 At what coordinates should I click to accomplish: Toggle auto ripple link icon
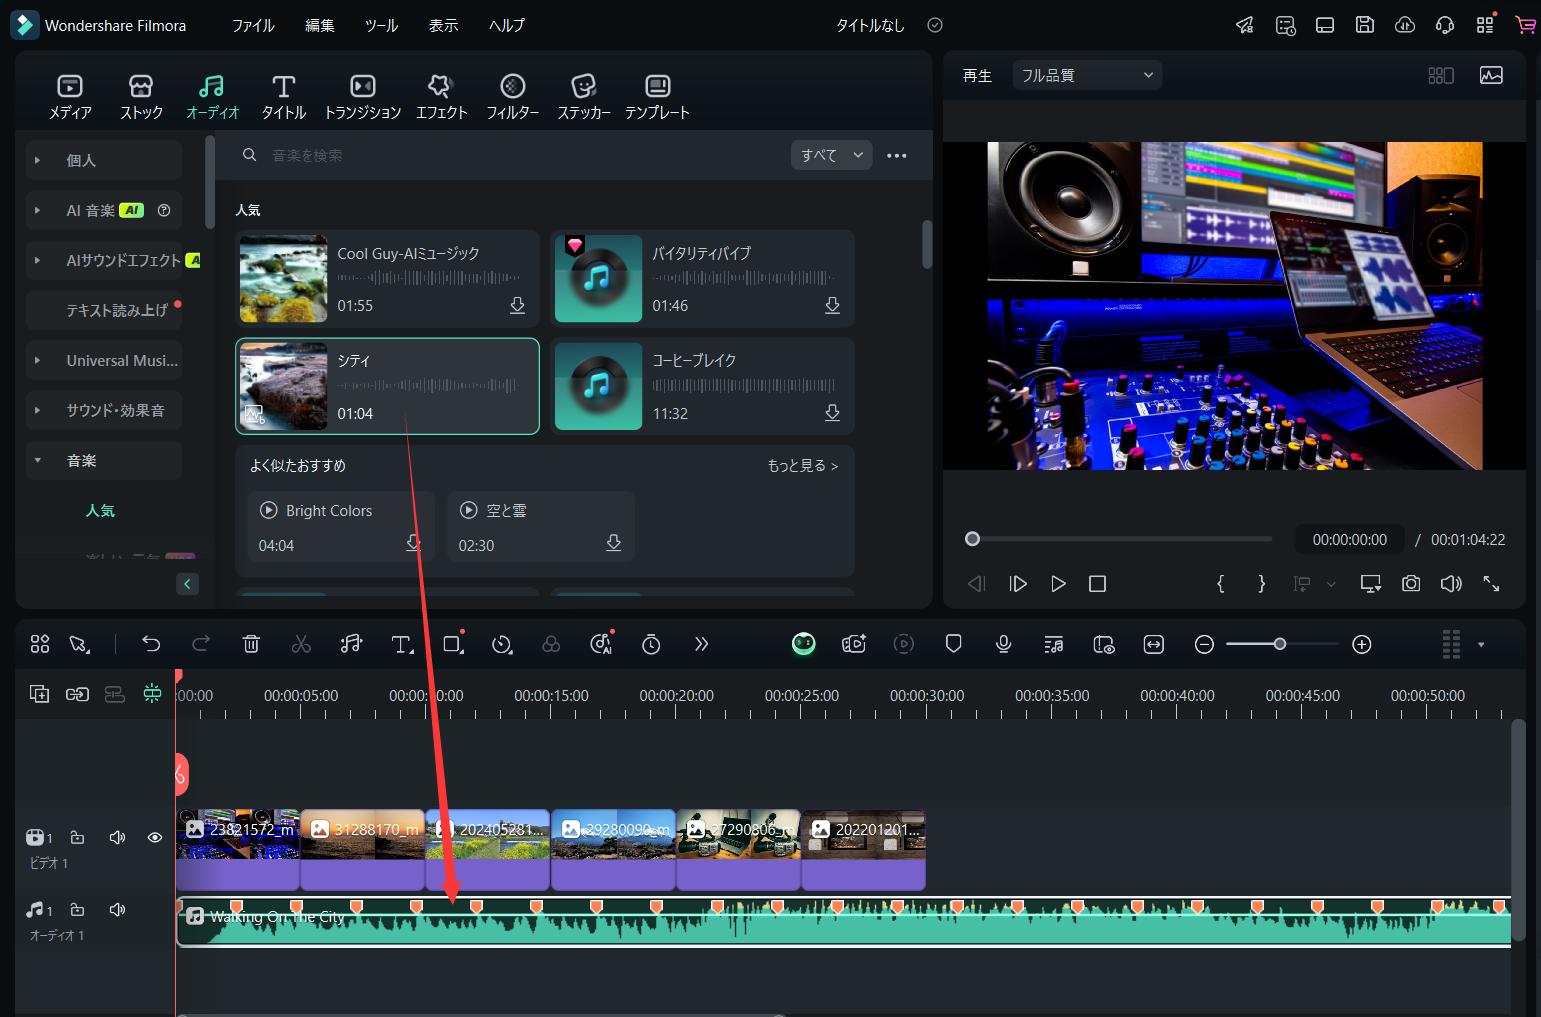click(77, 694)
